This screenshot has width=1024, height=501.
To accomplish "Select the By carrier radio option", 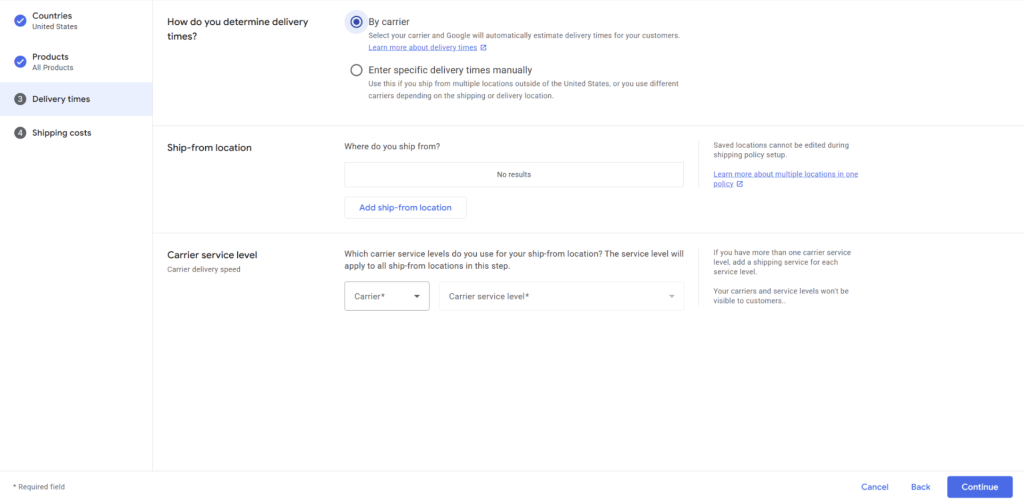I will 356,21.
